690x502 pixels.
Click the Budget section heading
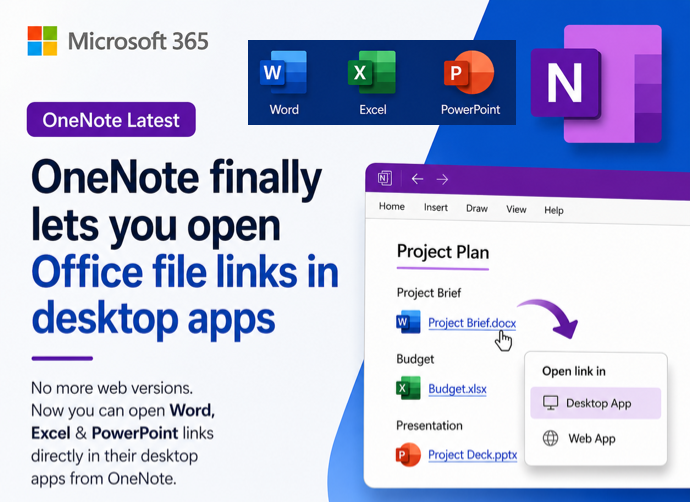[x=415, y=359]
